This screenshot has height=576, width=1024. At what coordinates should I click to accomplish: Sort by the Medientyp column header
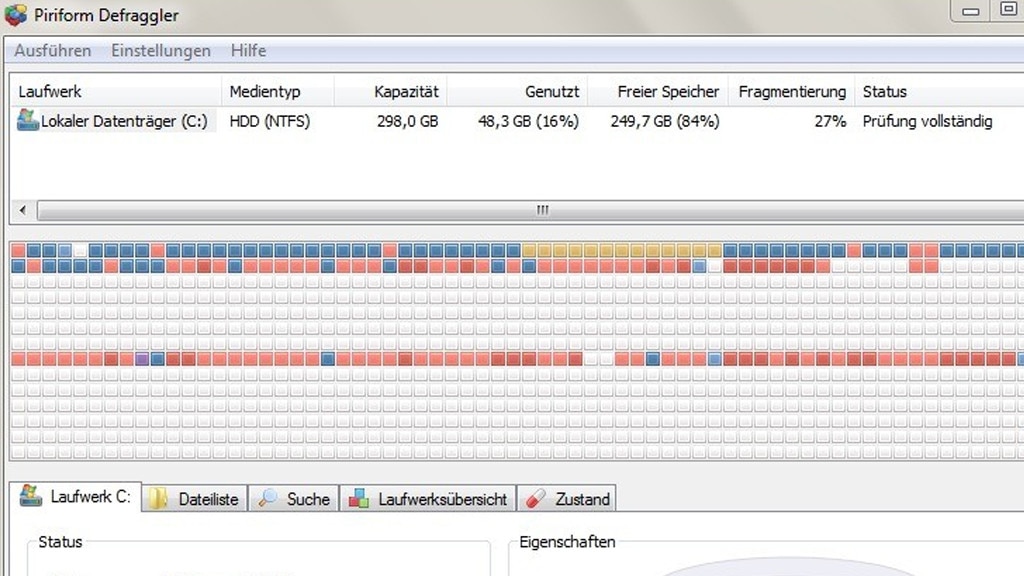[x=278, y=91]
